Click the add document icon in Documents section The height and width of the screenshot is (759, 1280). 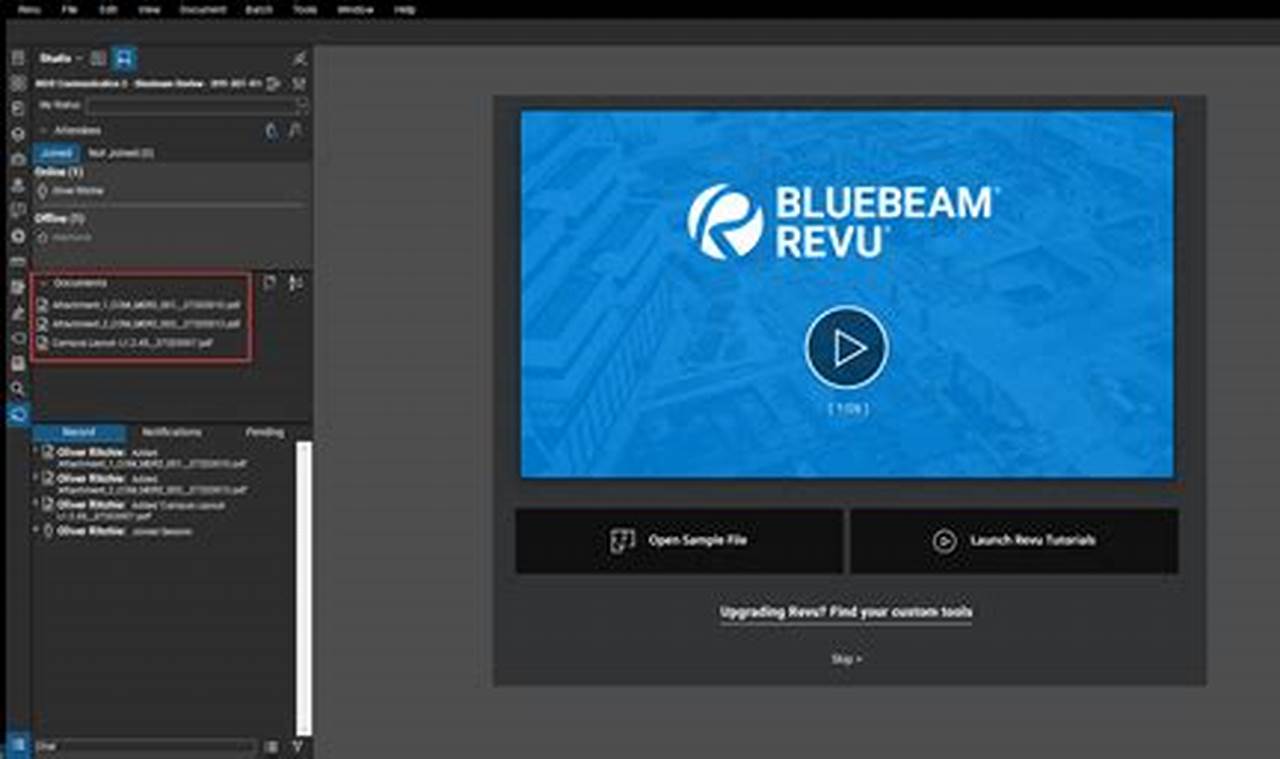[268, 283]
